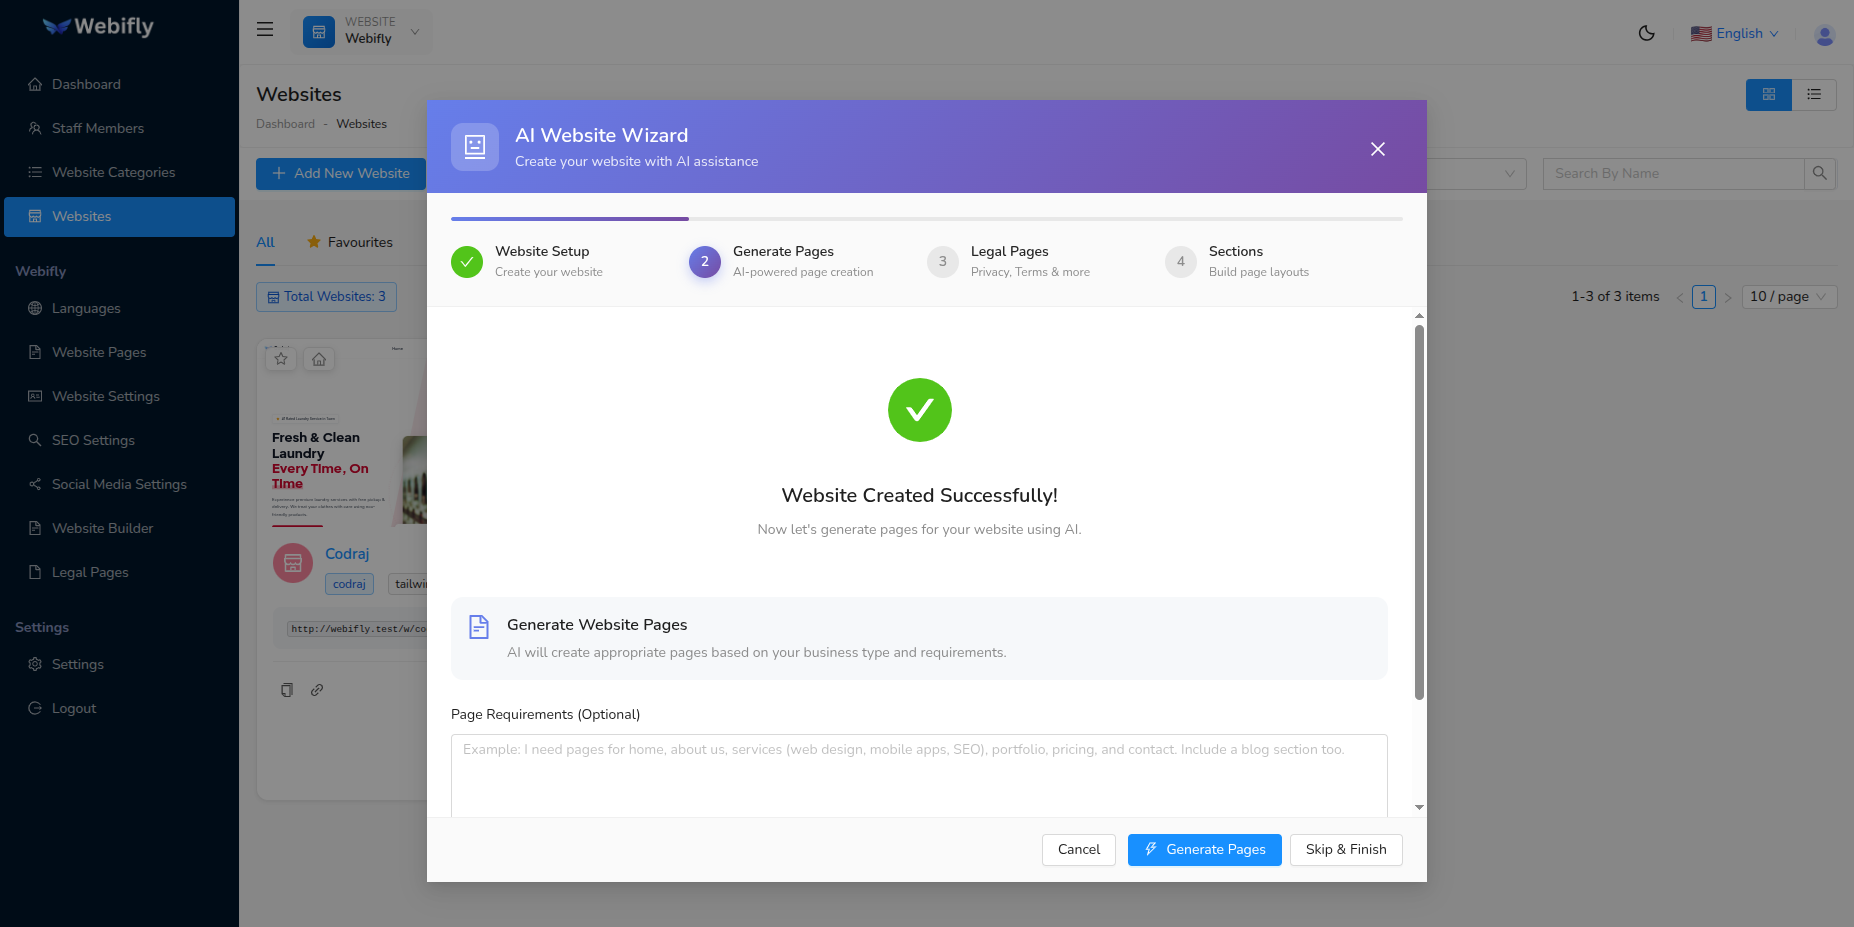Select the All websites tab
The width and height of the screenshot is (1854, 927).
click(x=264, y=242)
